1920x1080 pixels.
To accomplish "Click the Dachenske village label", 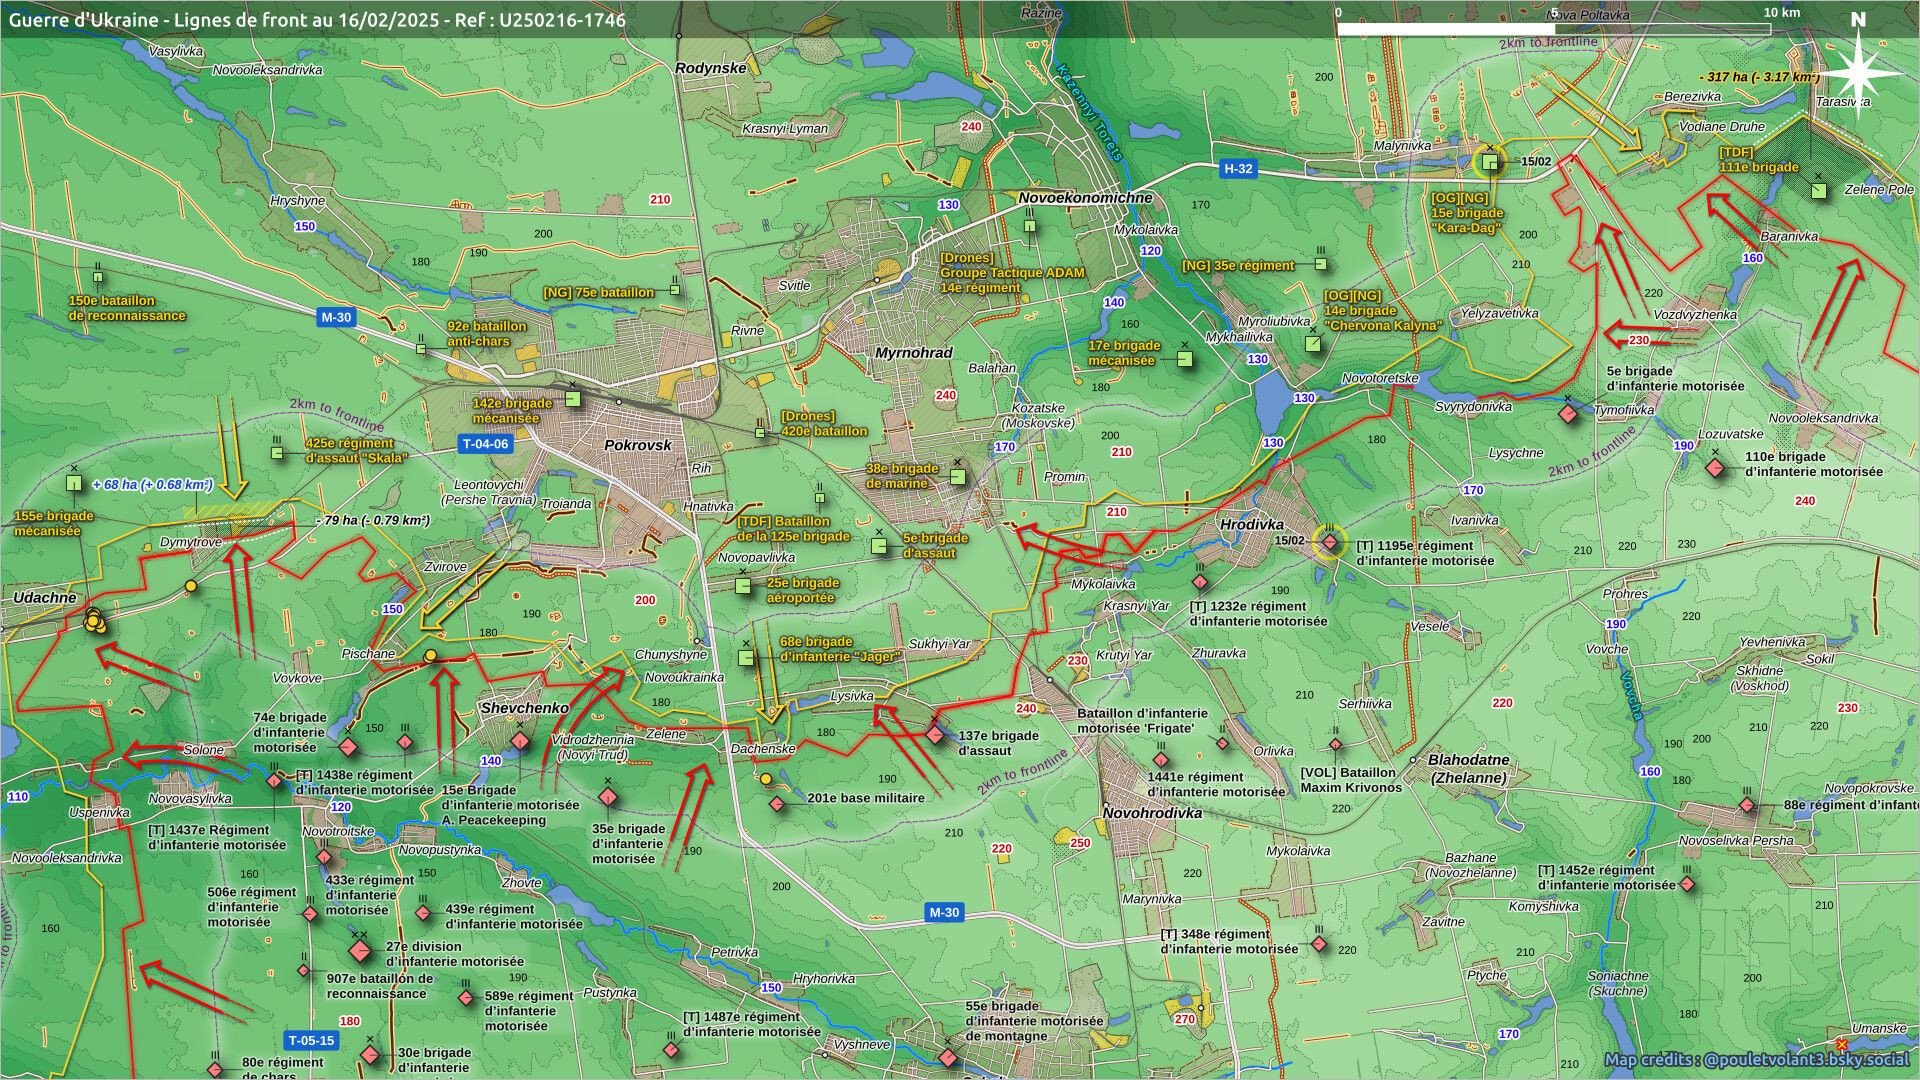I will tap(763, 749).
